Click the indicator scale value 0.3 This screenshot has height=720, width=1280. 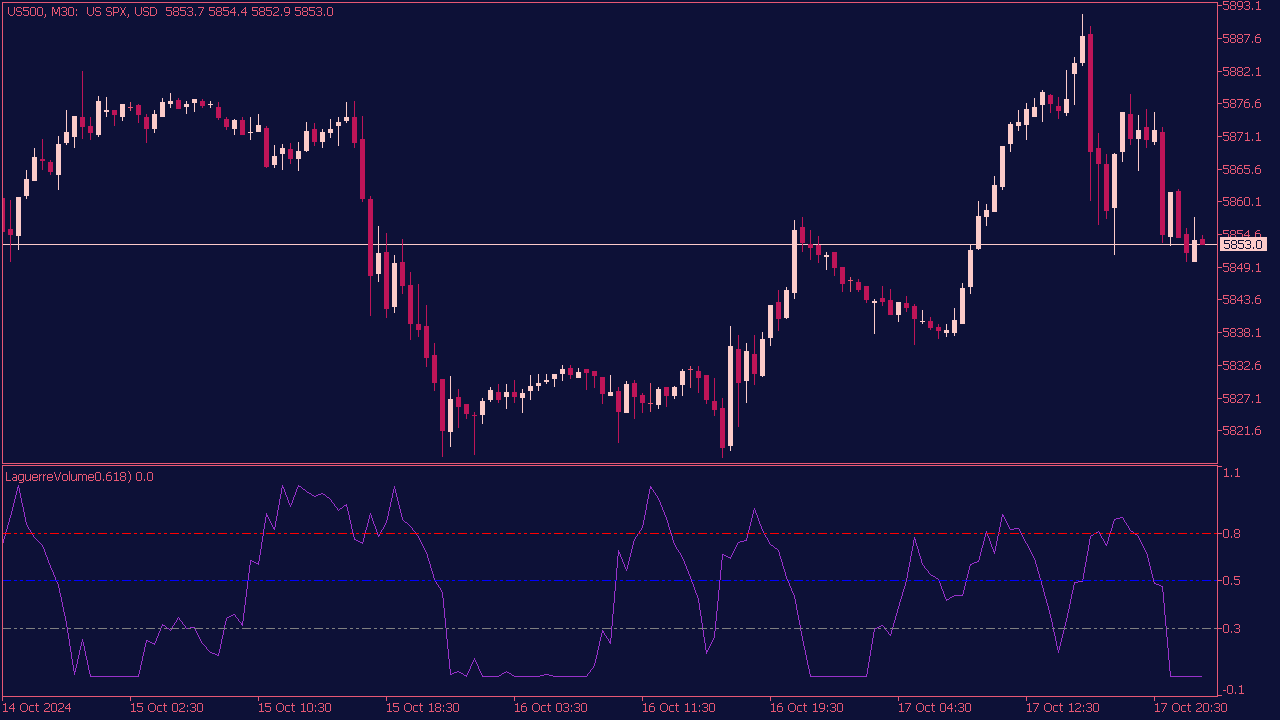coord(1232,629)
